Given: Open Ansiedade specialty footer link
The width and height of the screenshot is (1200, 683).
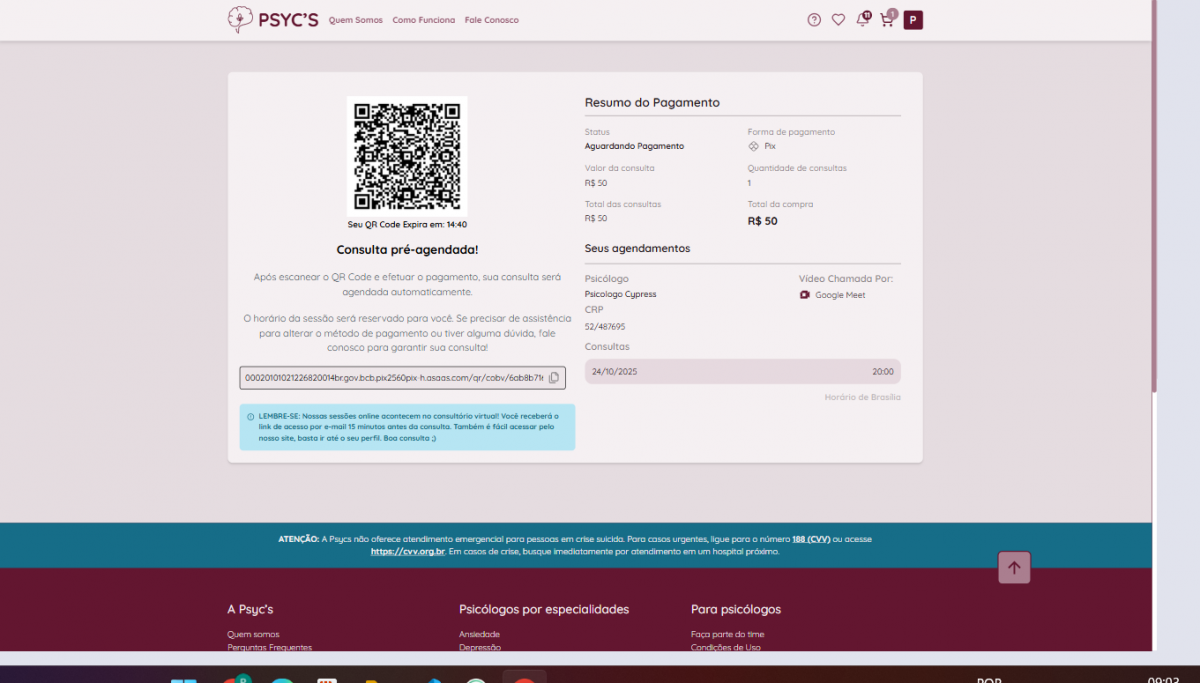Looking at the screenshot, I should click(479, 634).
